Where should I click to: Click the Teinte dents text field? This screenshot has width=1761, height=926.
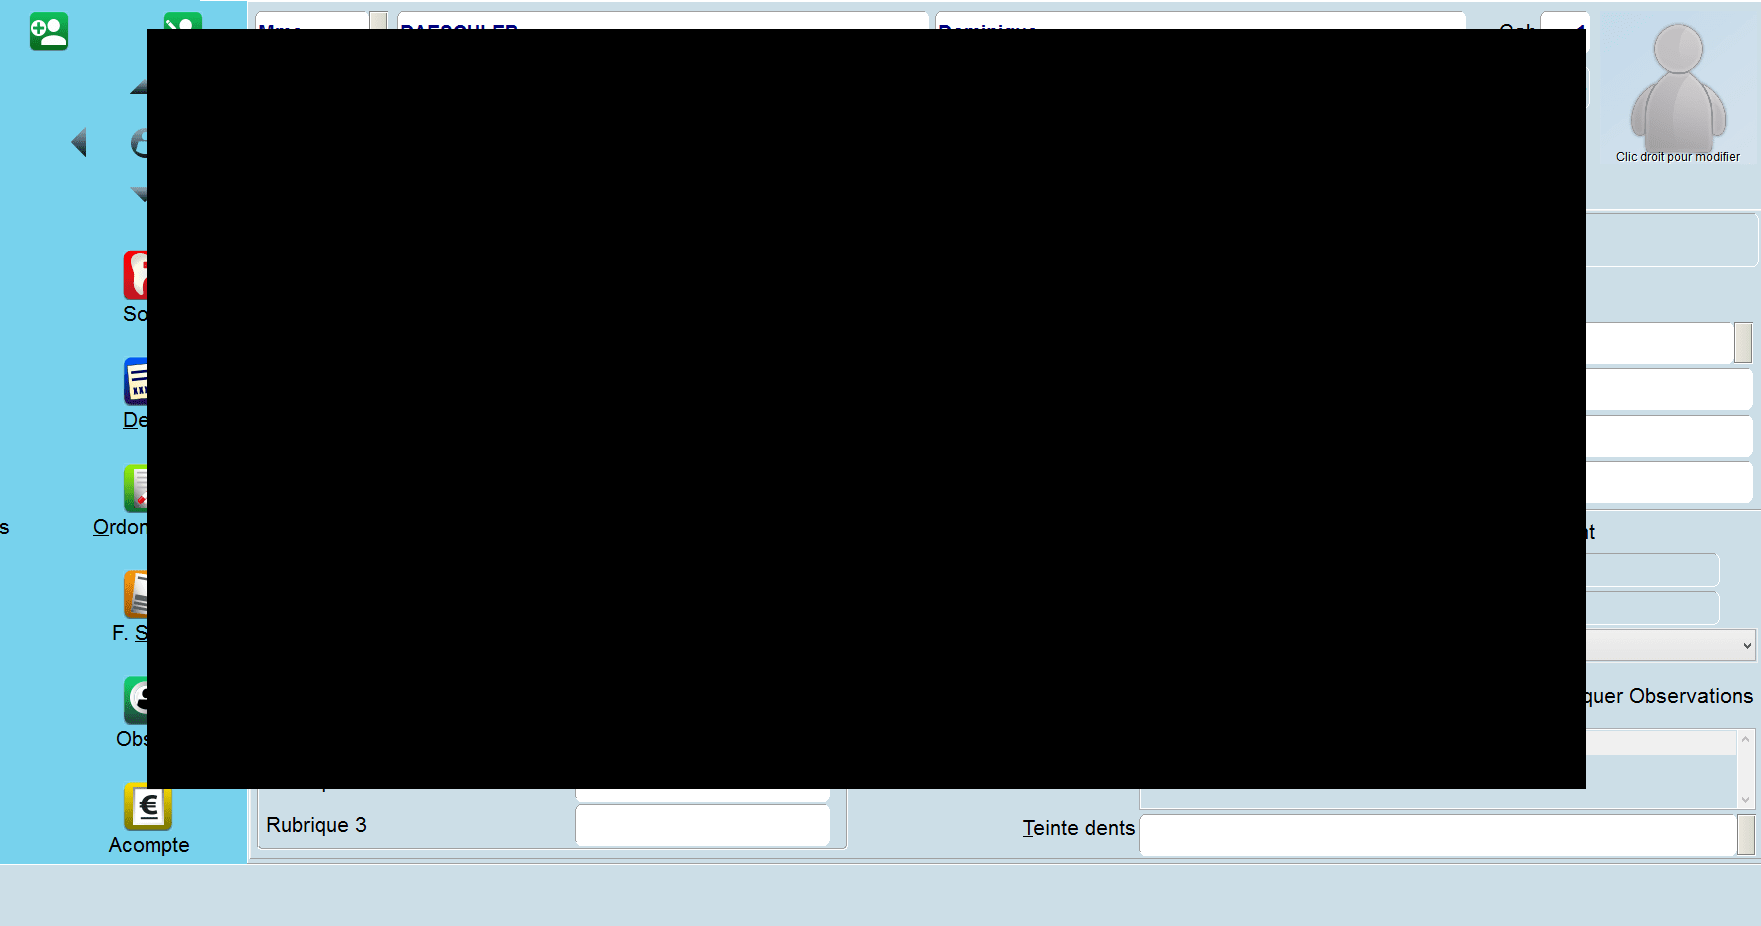1438,835
